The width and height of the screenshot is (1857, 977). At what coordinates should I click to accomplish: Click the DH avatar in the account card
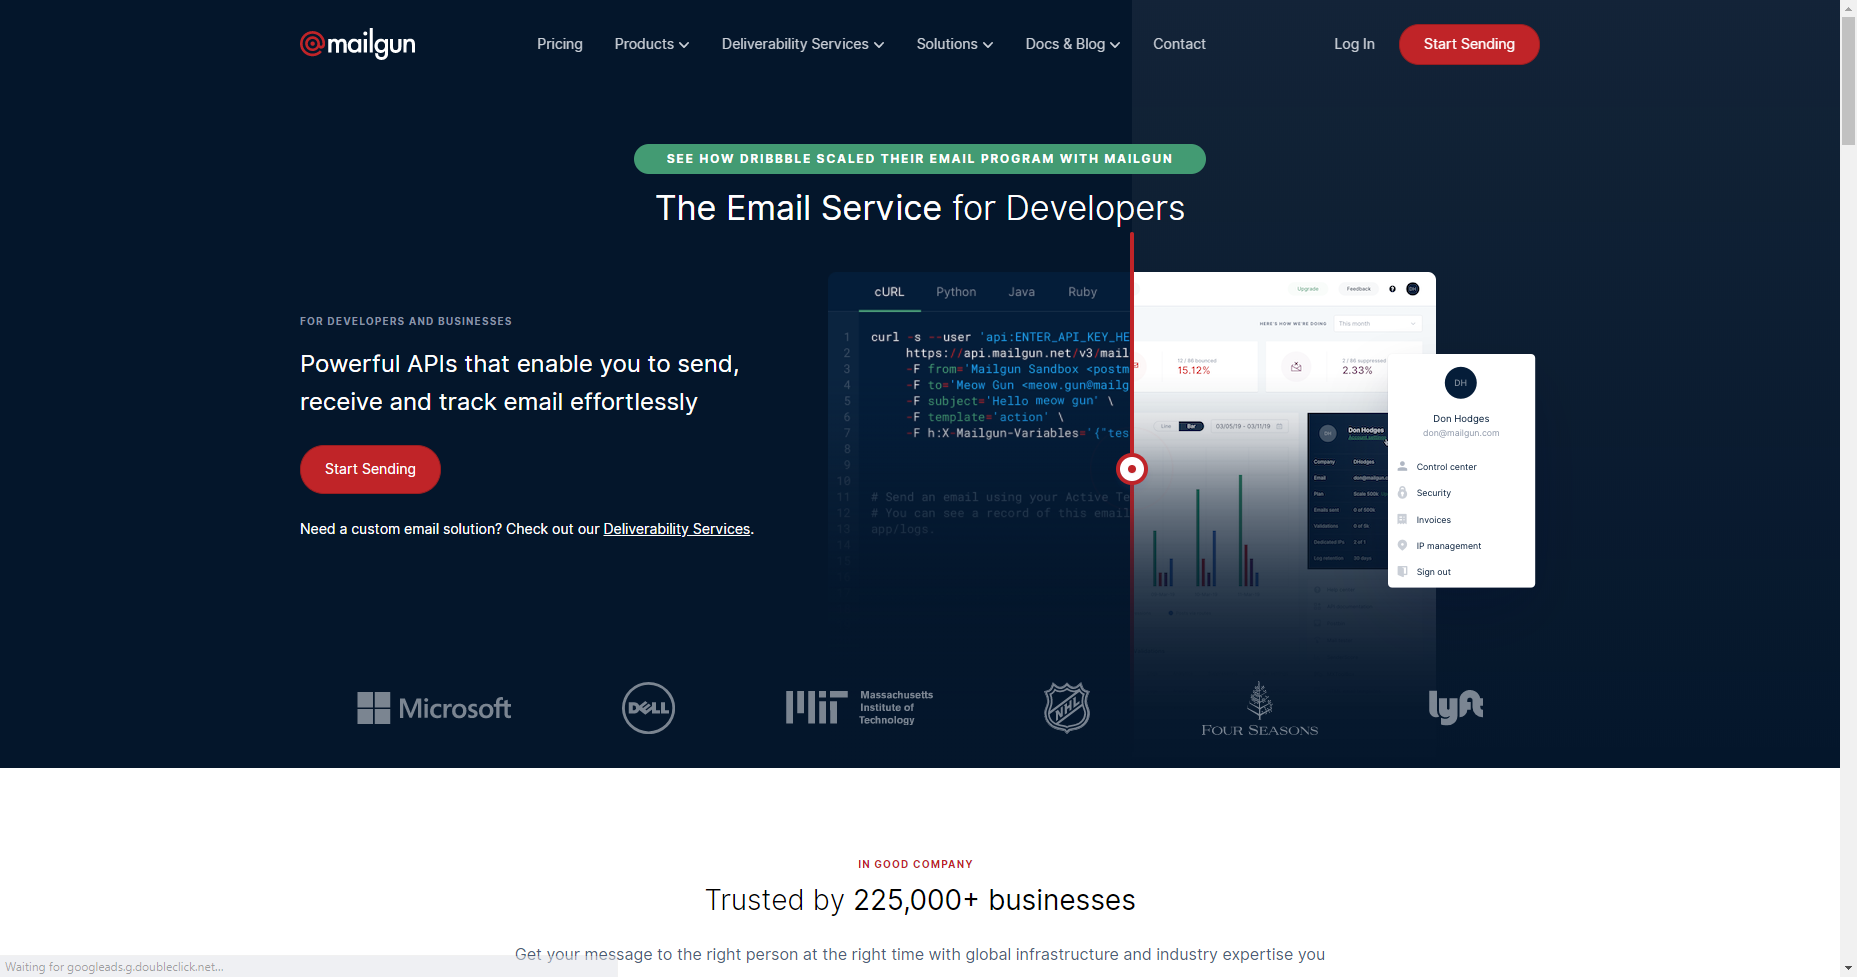click(1461, 383)
